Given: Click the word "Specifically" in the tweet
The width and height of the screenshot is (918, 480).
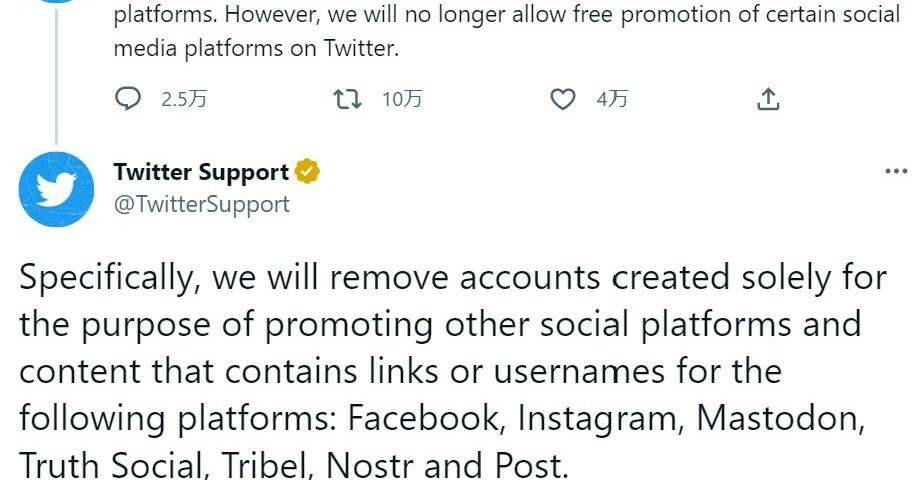Looking at the screenshot, I should coord(109,279).
